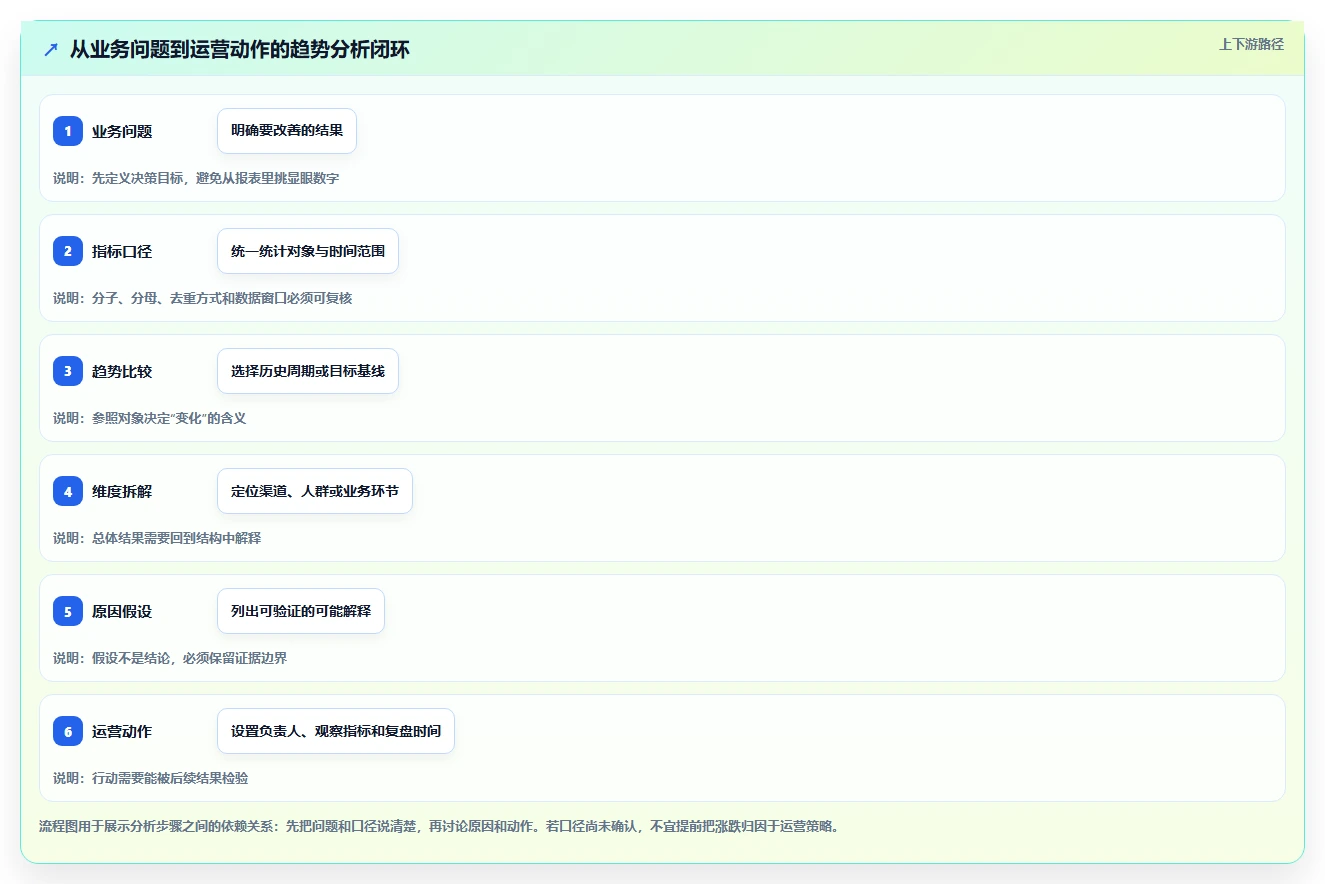This screenshot has width=1325, height=884.
Task: Select the 定位渠道、人群或业务环节 chip
Action: pyautogui.click(x=315, y=491)
